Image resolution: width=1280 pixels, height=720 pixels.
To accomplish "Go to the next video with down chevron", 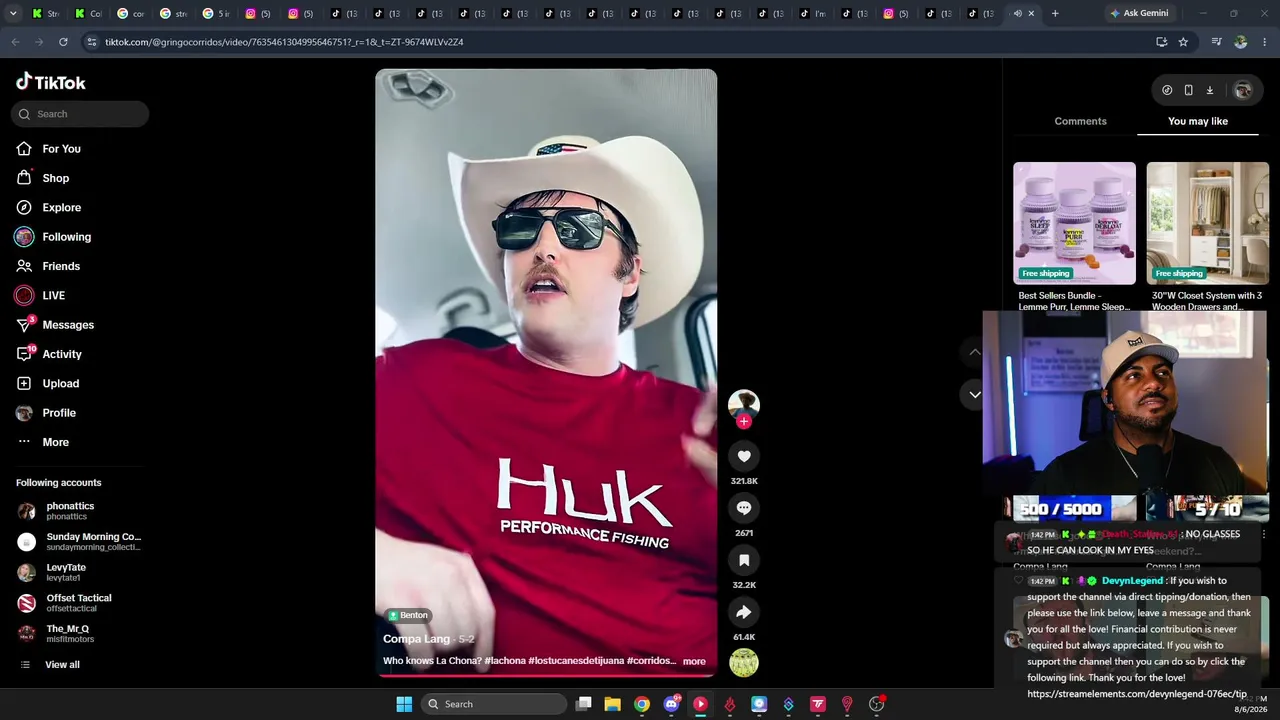I will pos(975,394).
